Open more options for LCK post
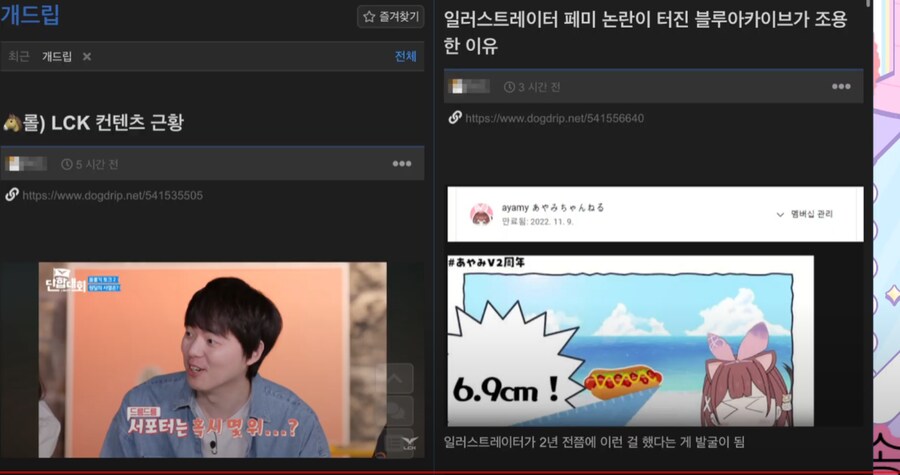Screen dimensions: 900x475 [x=402, y=164]
